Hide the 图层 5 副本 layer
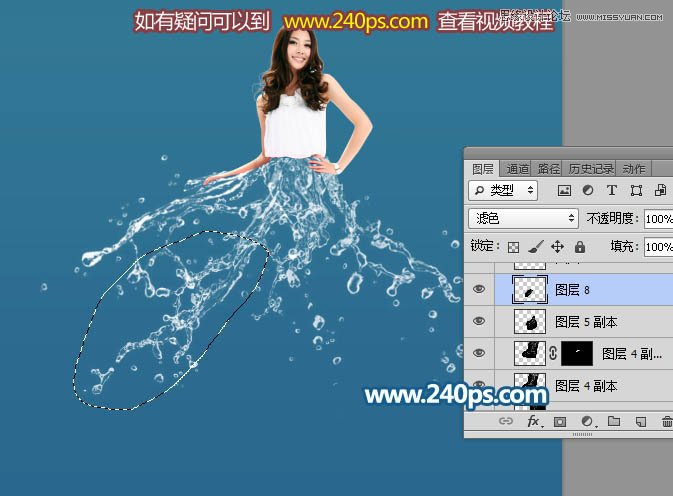673x496 pixels. 479,321
